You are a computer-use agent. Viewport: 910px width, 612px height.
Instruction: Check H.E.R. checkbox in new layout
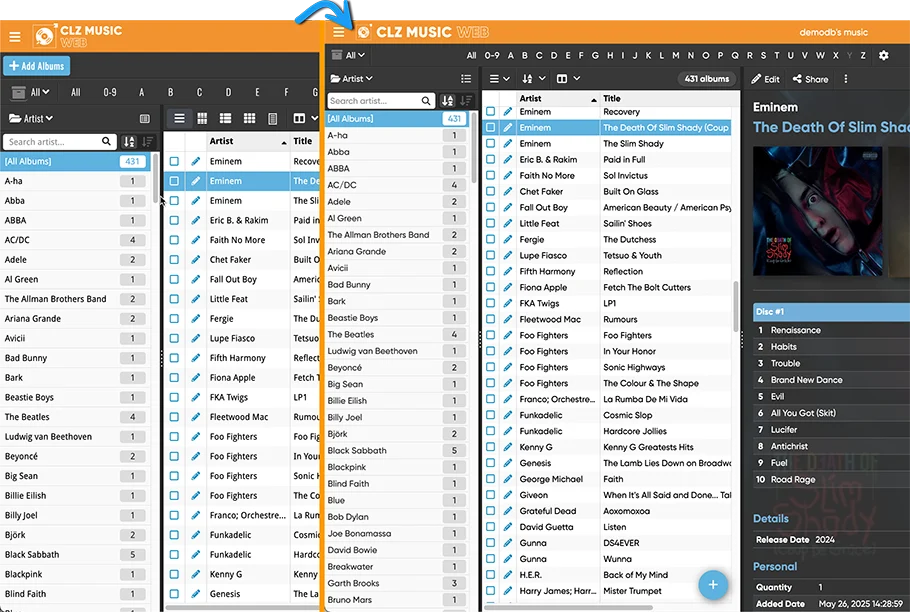[x=490, y=575]
